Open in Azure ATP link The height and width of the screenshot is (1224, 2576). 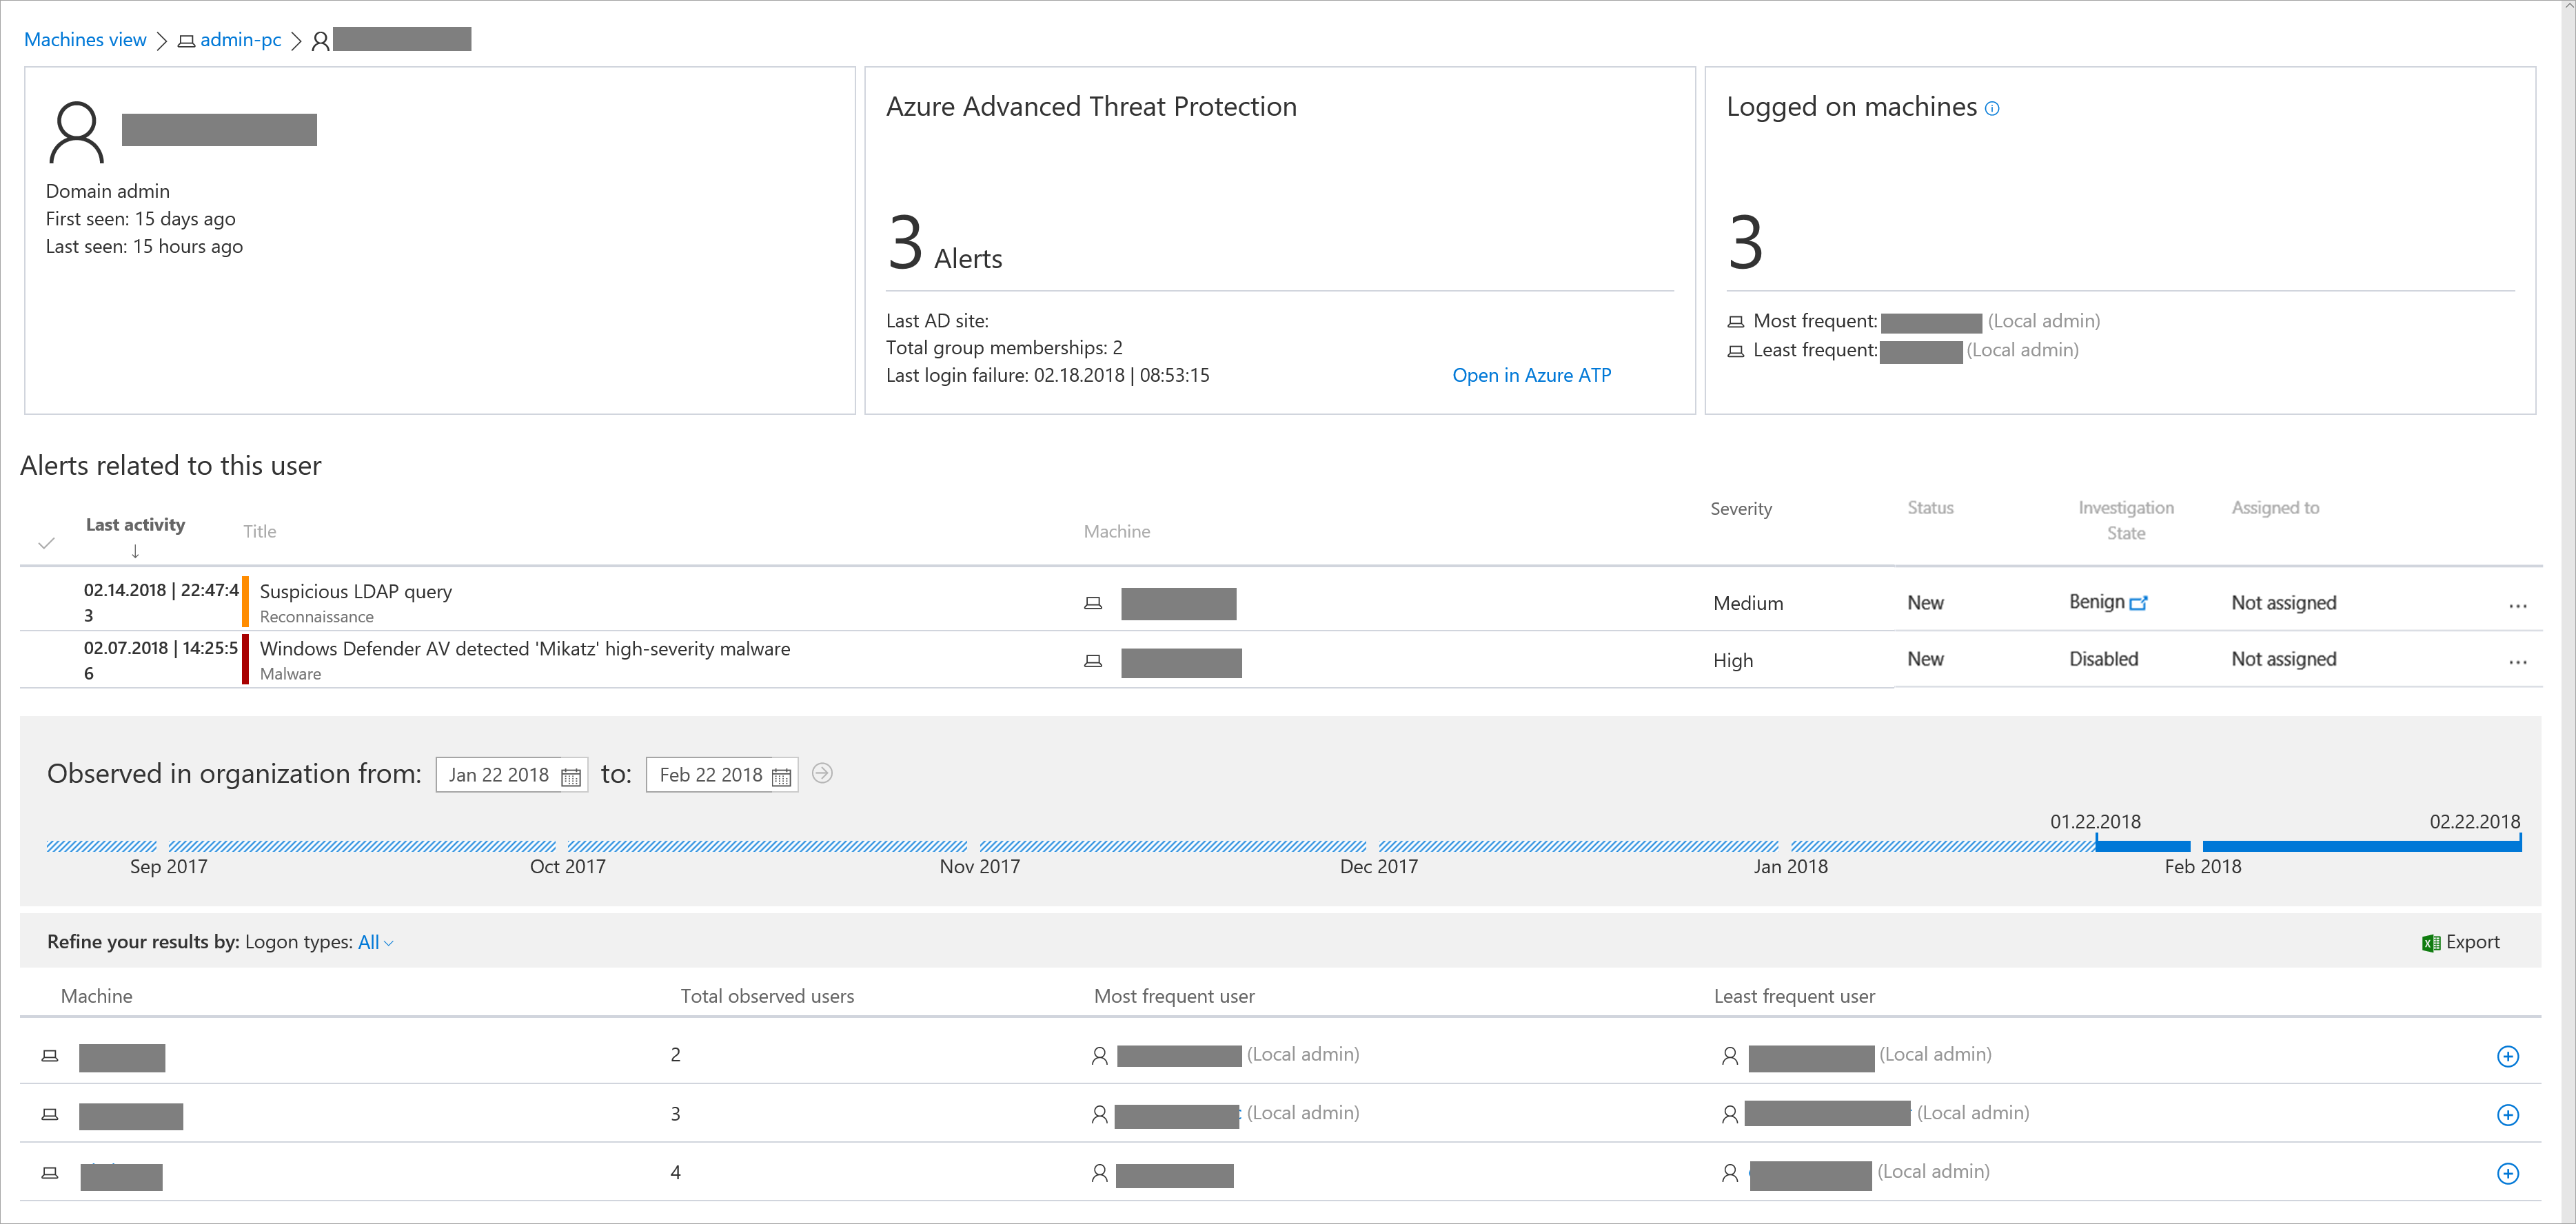tap(1531, 376)
